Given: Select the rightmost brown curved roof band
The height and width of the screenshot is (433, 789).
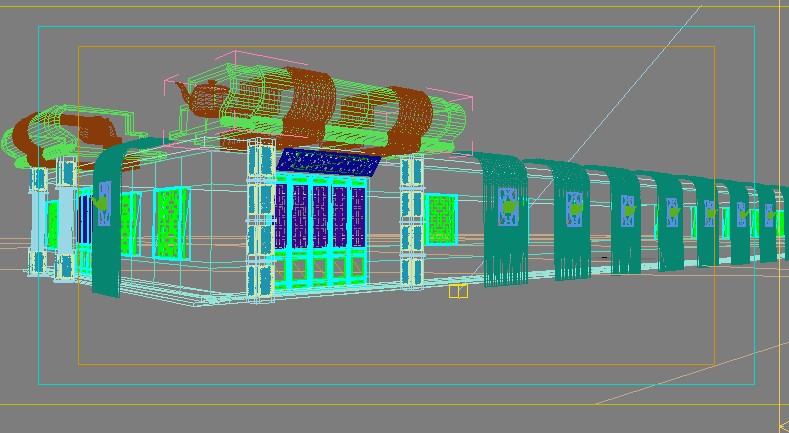Looking at the screenshot, I should click(x=410, y=121).
